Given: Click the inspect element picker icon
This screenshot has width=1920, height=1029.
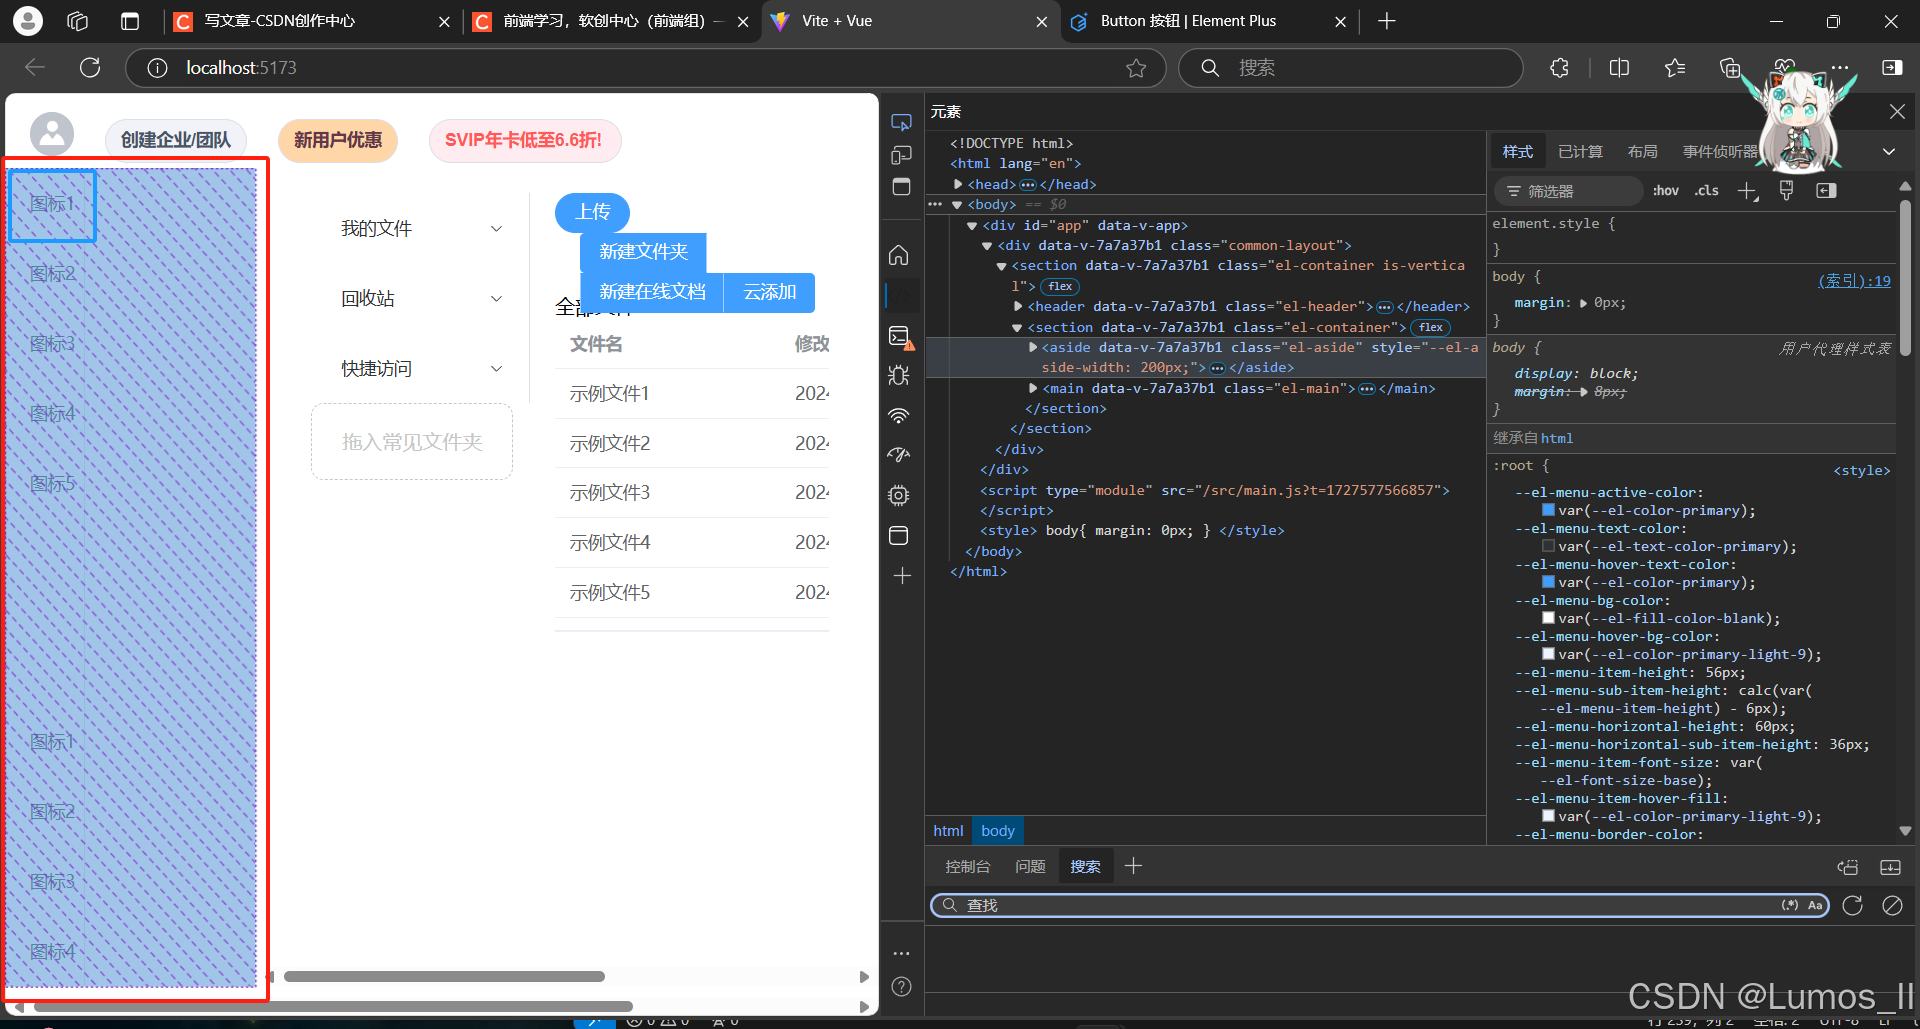Looking at the screenshot, I should (x=901, y=122).
